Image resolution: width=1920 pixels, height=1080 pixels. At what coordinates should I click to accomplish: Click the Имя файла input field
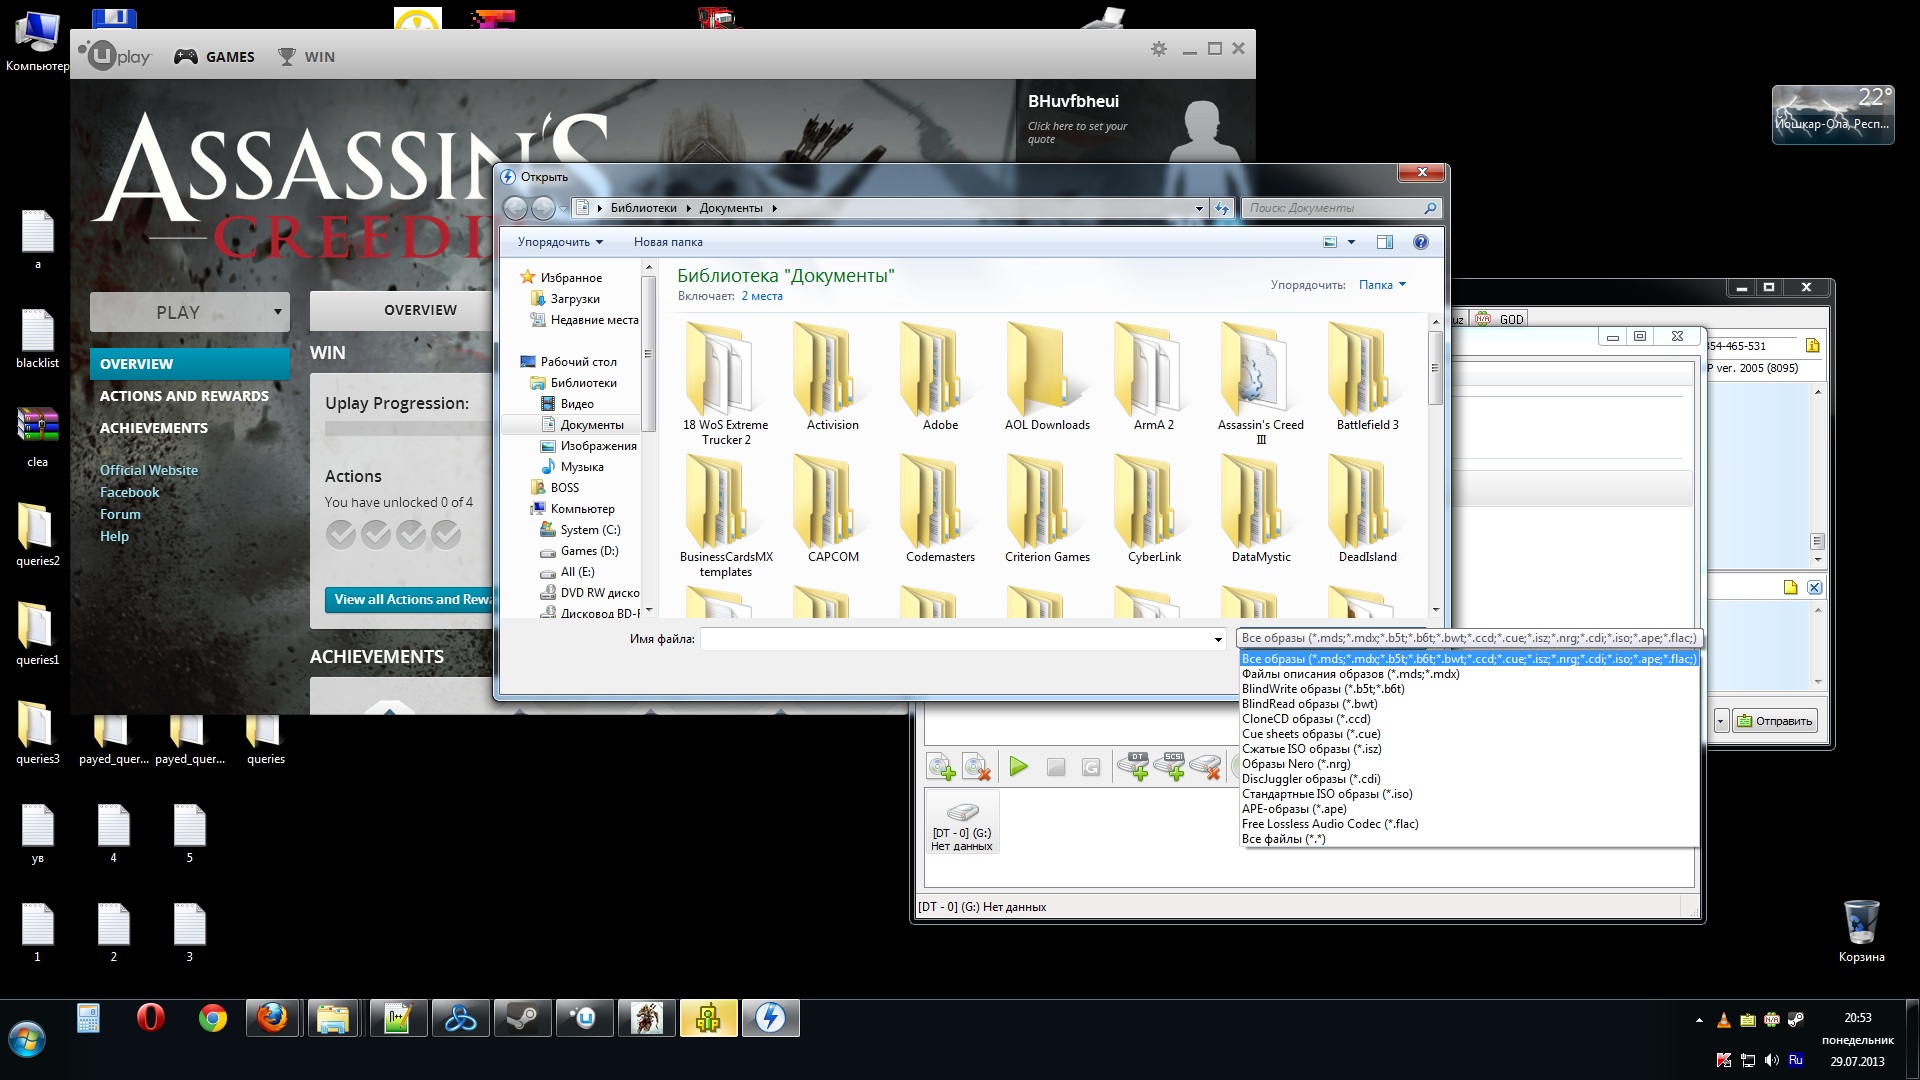pyautogui.click(x=955, y=639)
